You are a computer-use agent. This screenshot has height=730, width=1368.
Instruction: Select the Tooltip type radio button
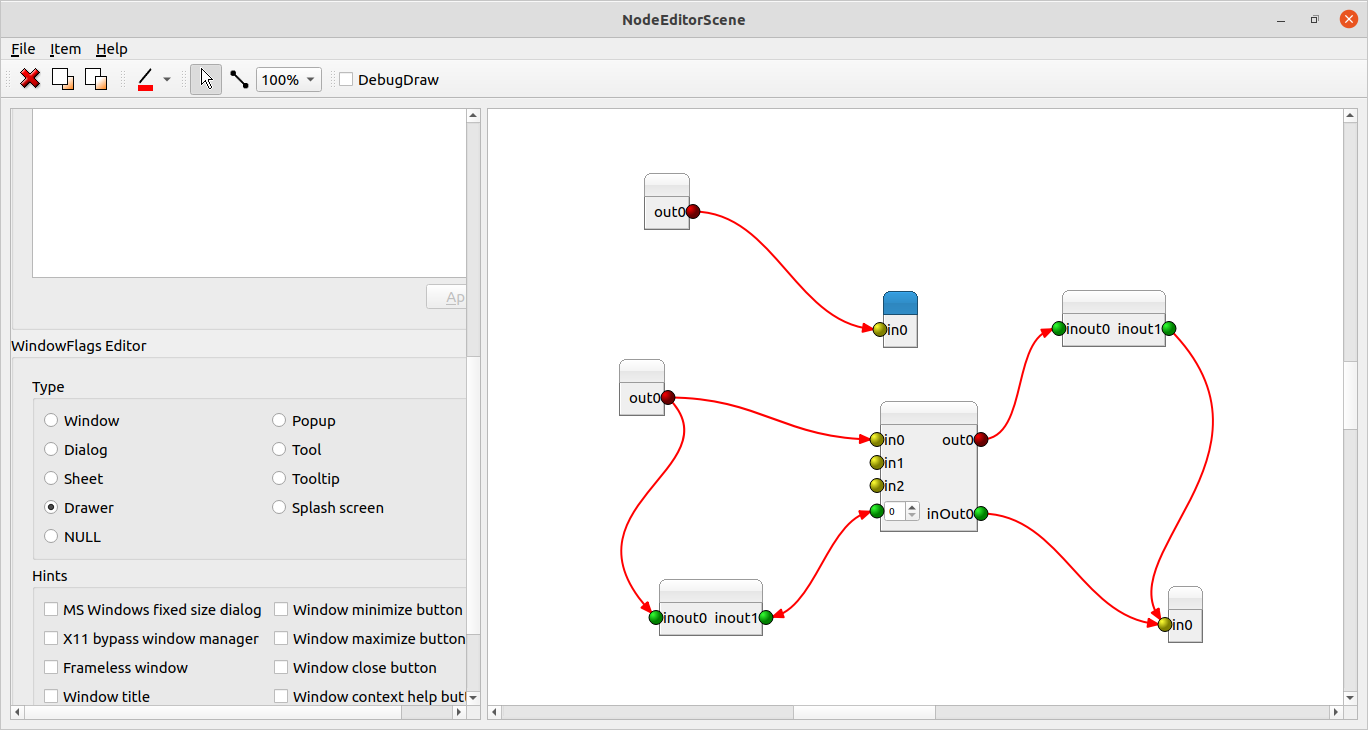point(279,479)
